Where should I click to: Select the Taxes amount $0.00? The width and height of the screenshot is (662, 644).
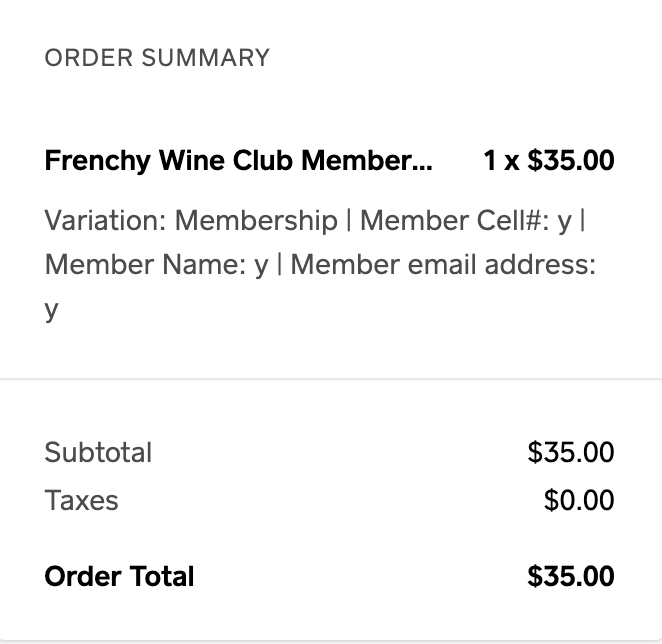[579, 500]
